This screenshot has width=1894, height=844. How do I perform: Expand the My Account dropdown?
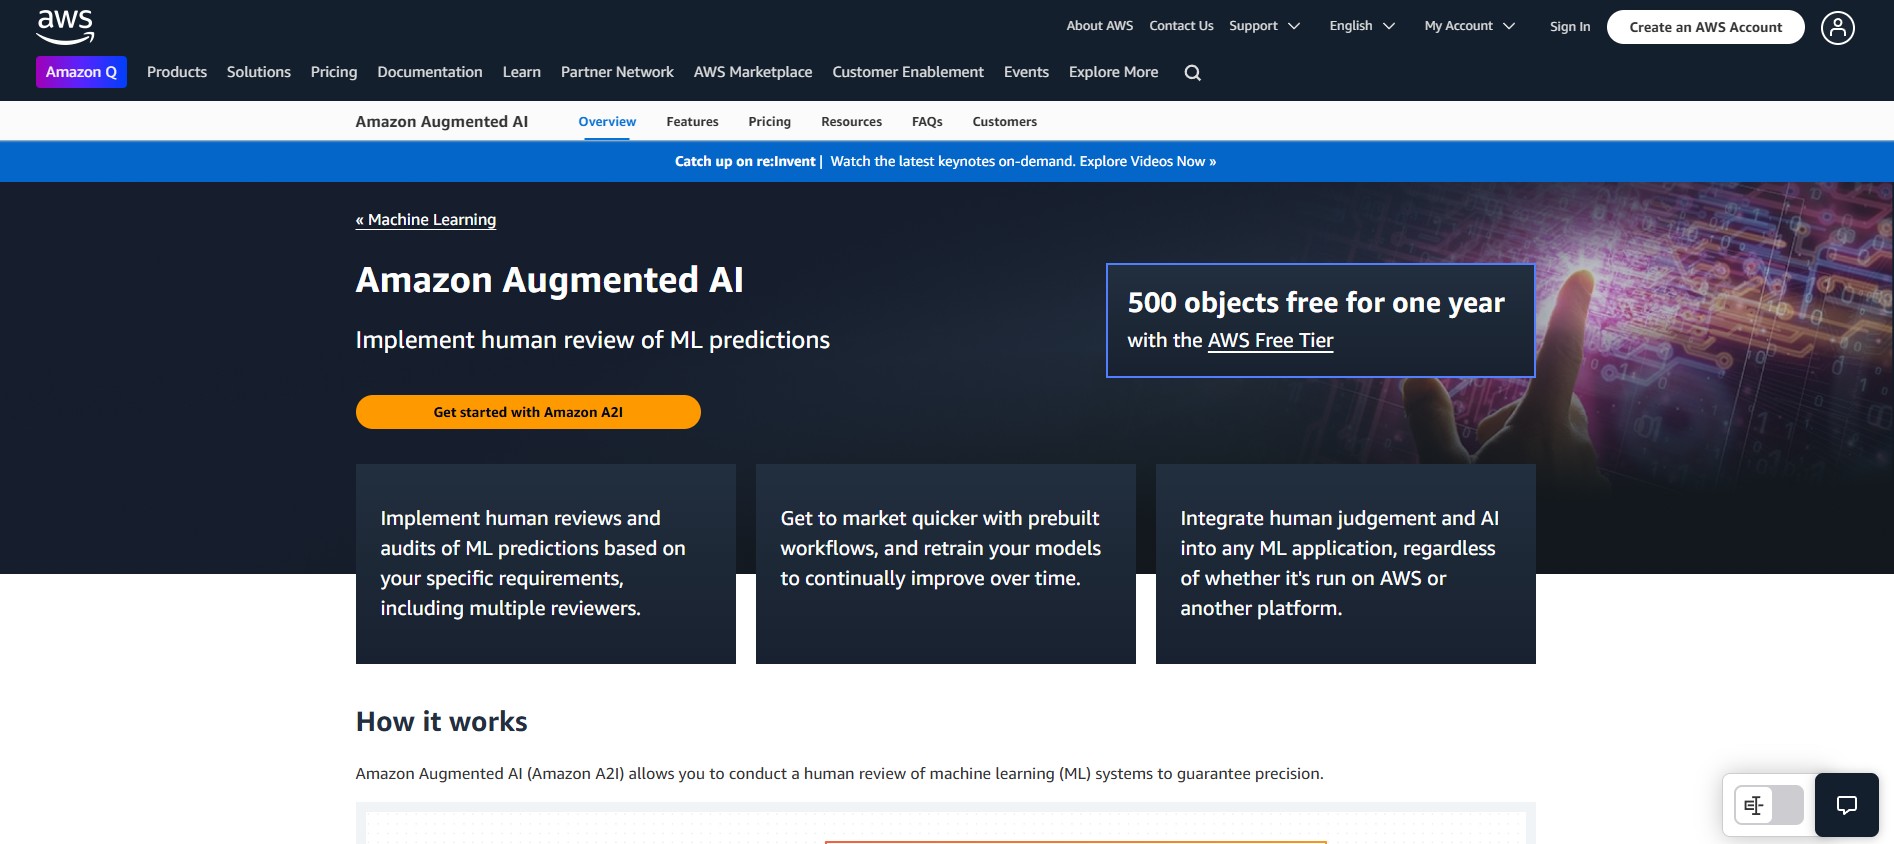click(1469, 26)
